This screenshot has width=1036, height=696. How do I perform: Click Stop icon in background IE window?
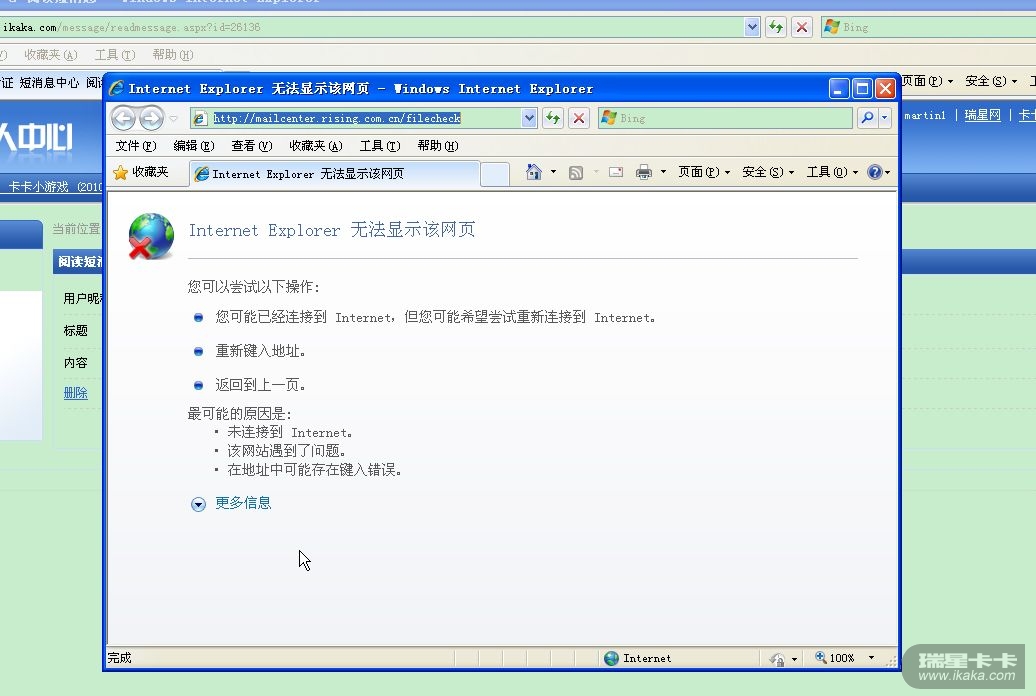[802, 27]
